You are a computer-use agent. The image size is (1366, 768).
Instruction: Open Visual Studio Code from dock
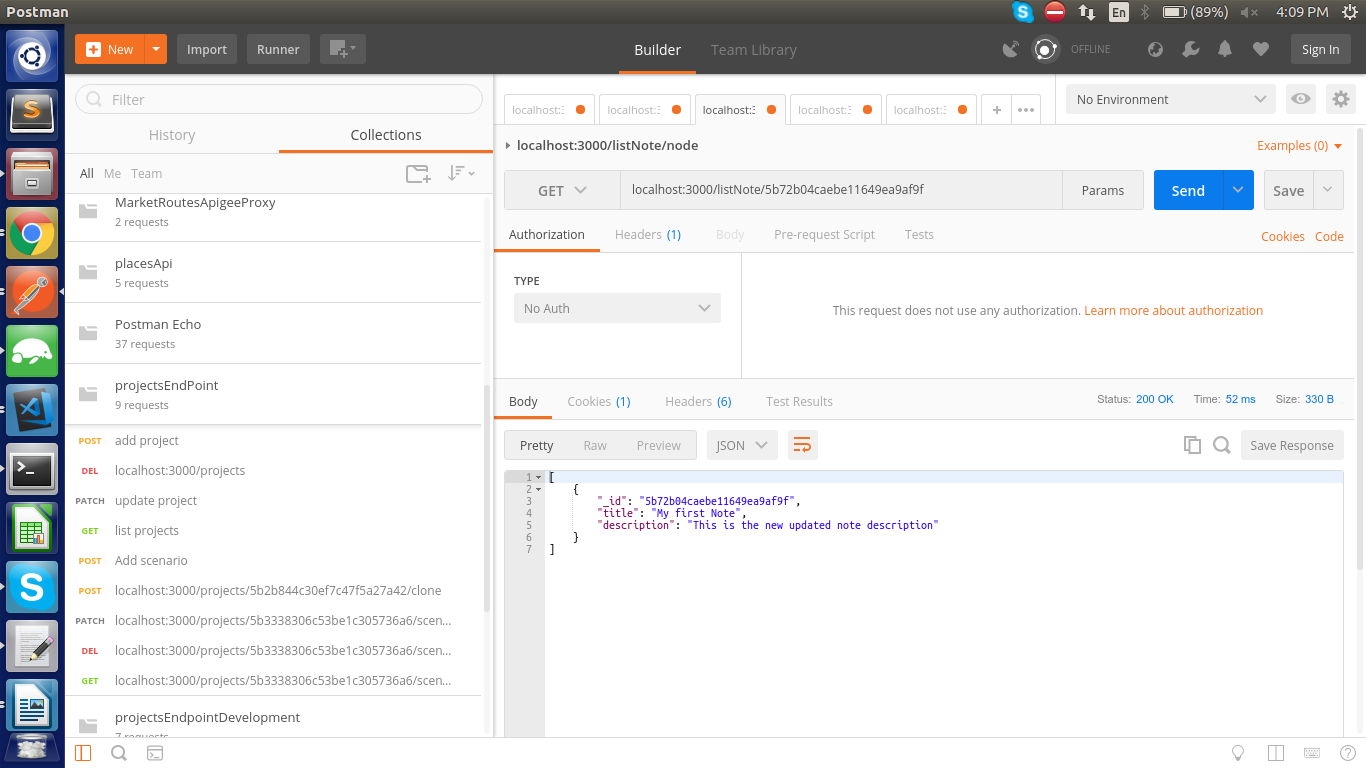tap(32, 410)
